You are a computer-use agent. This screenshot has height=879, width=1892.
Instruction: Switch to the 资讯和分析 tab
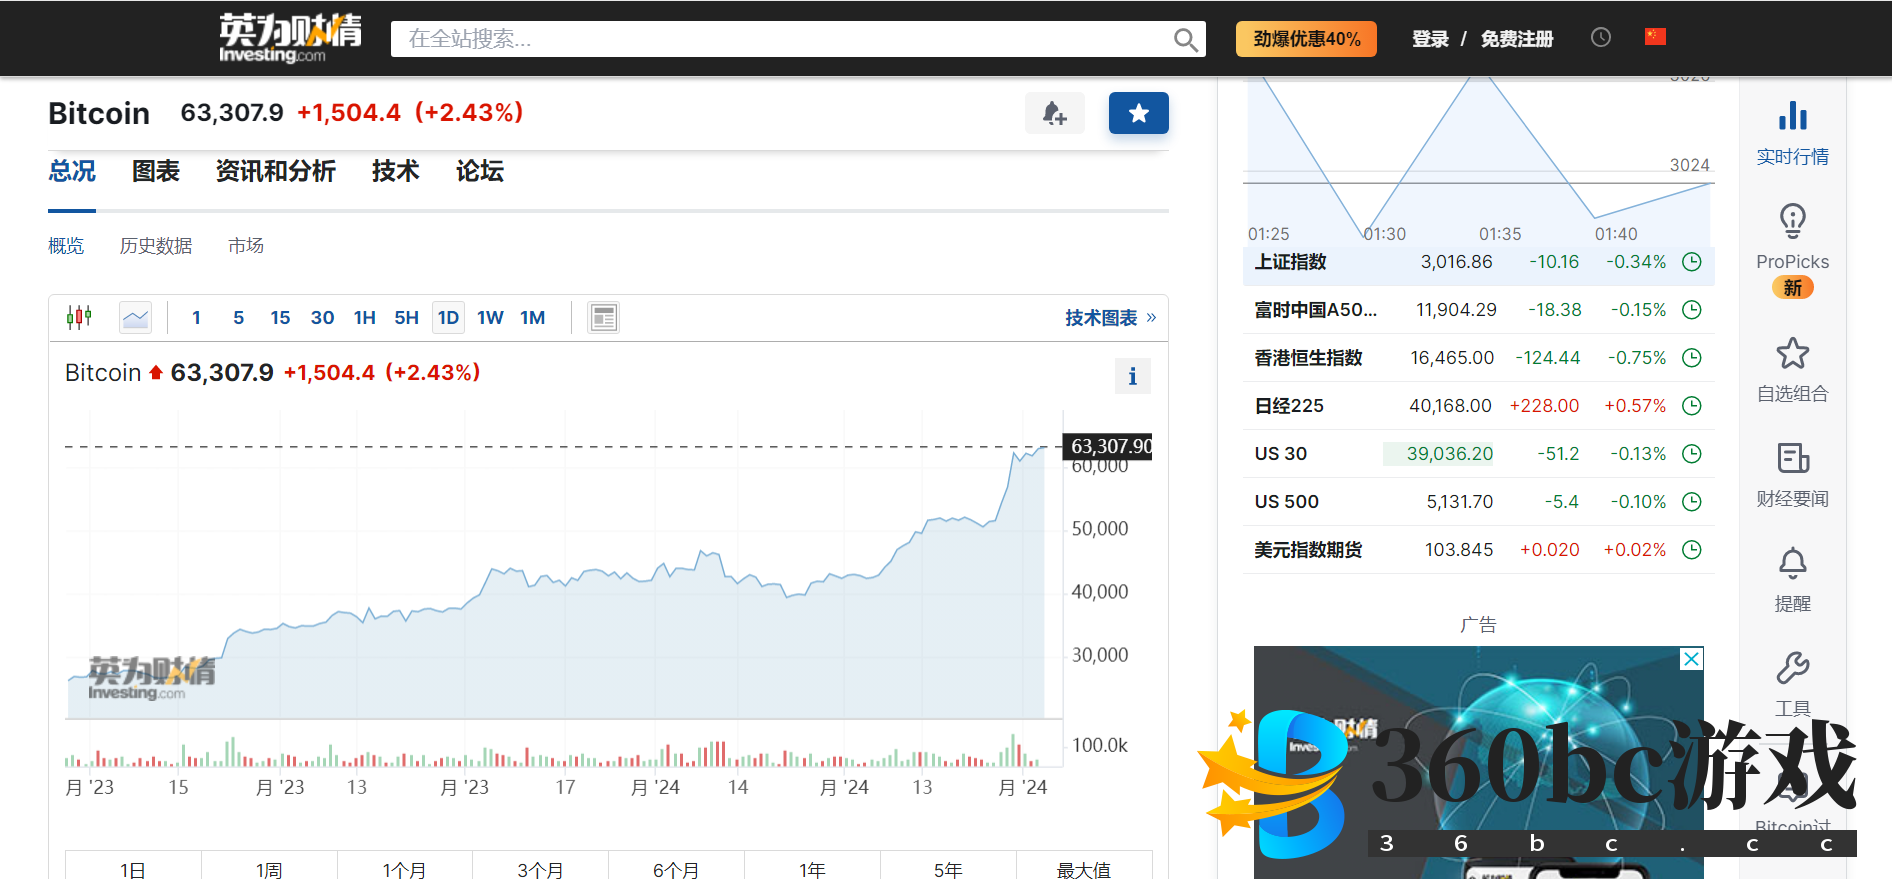coord(275,172)
